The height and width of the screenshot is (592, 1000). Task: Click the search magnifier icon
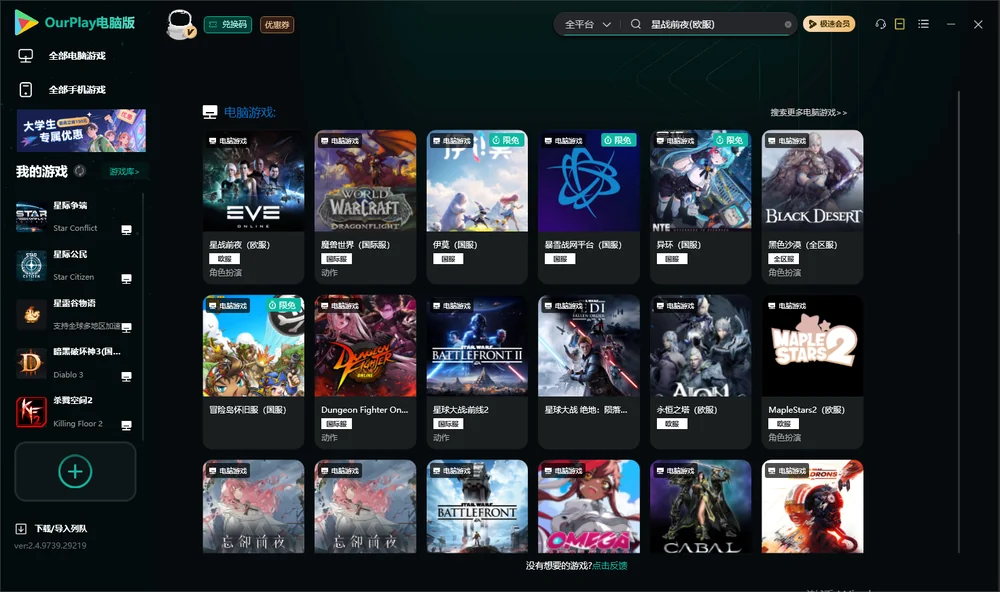pyautogui.click(x=636, y=24)
